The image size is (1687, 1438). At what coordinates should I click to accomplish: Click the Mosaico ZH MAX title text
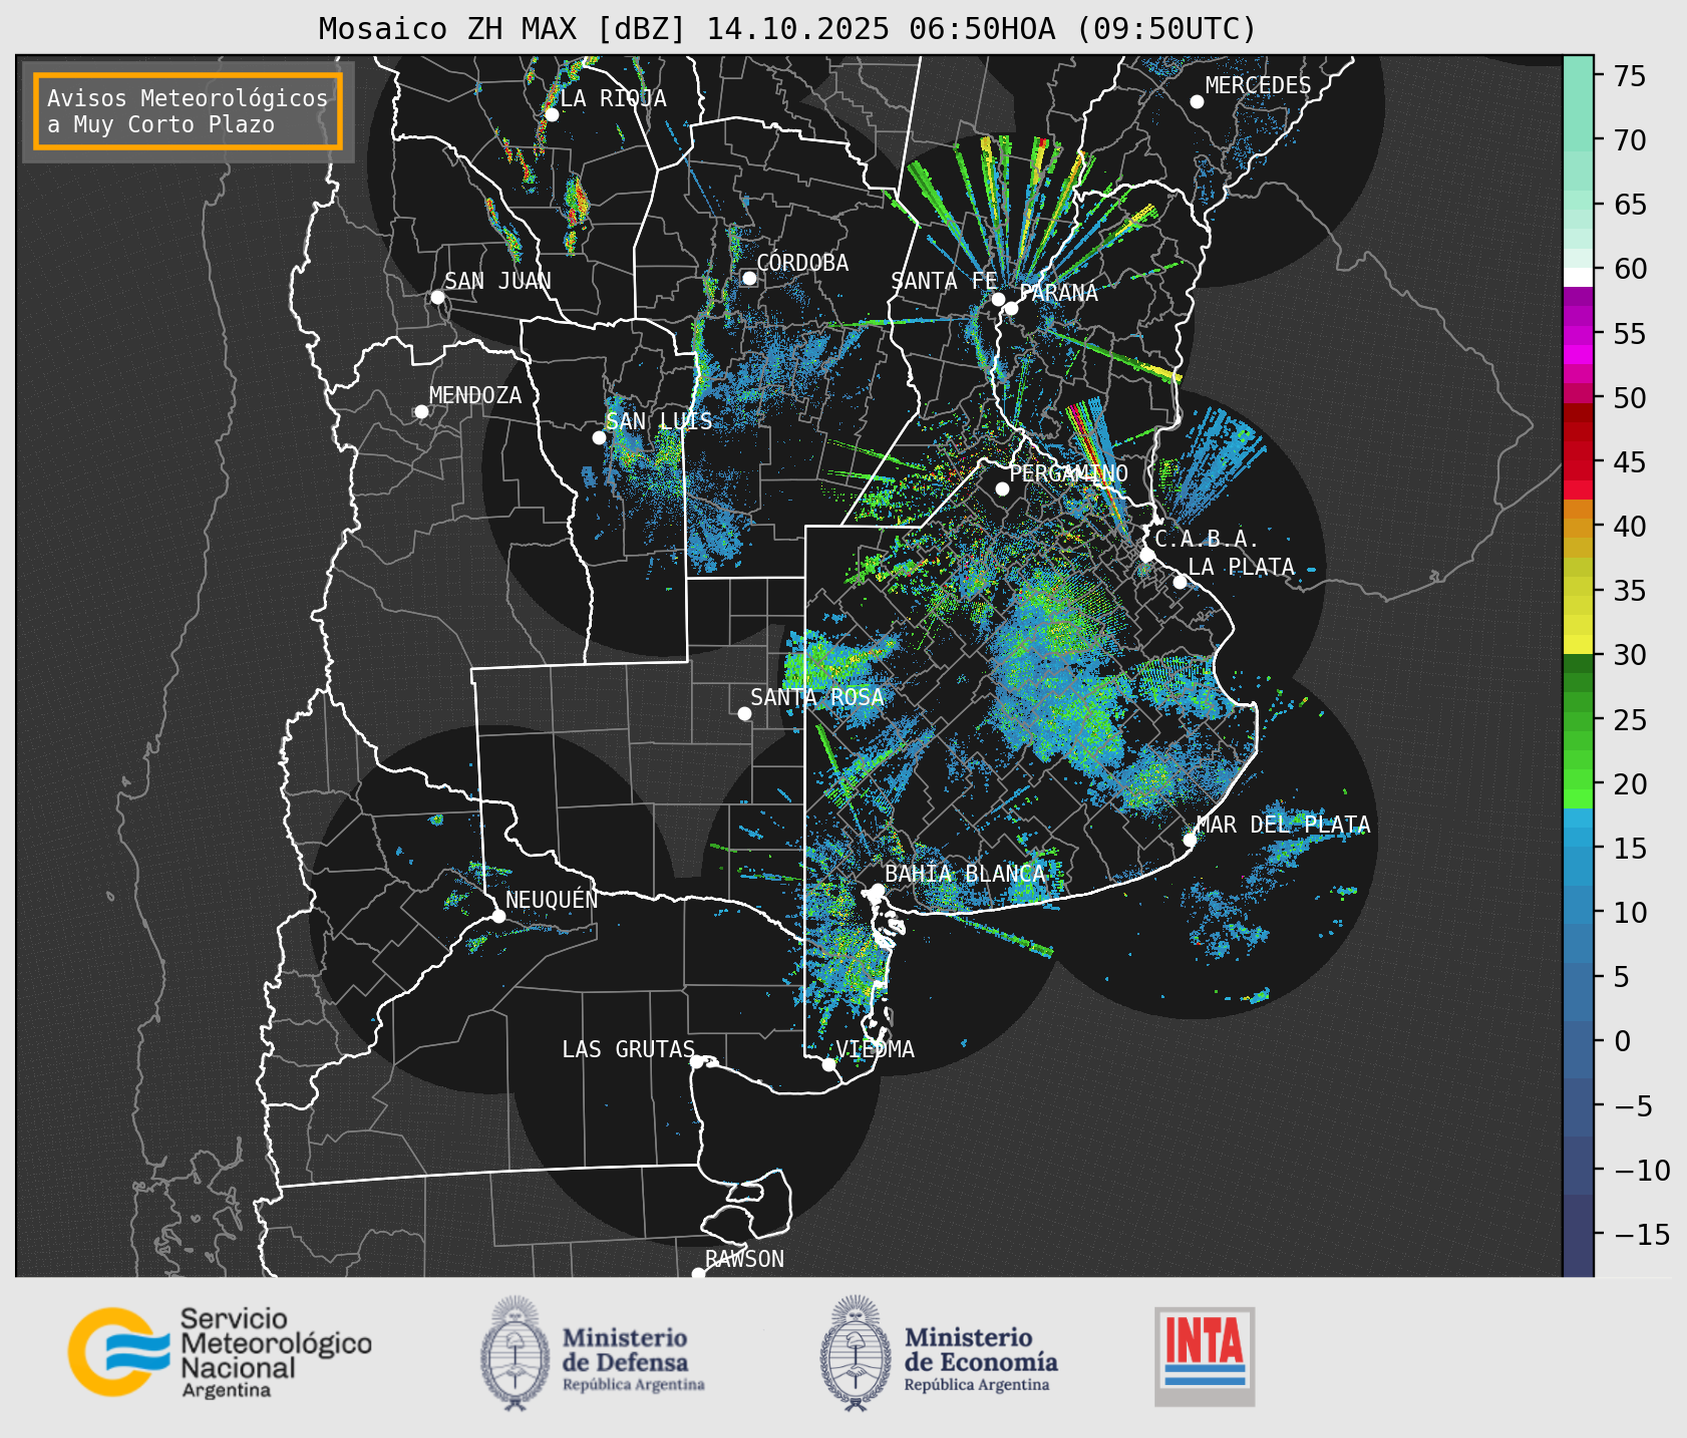coord(787,29)
